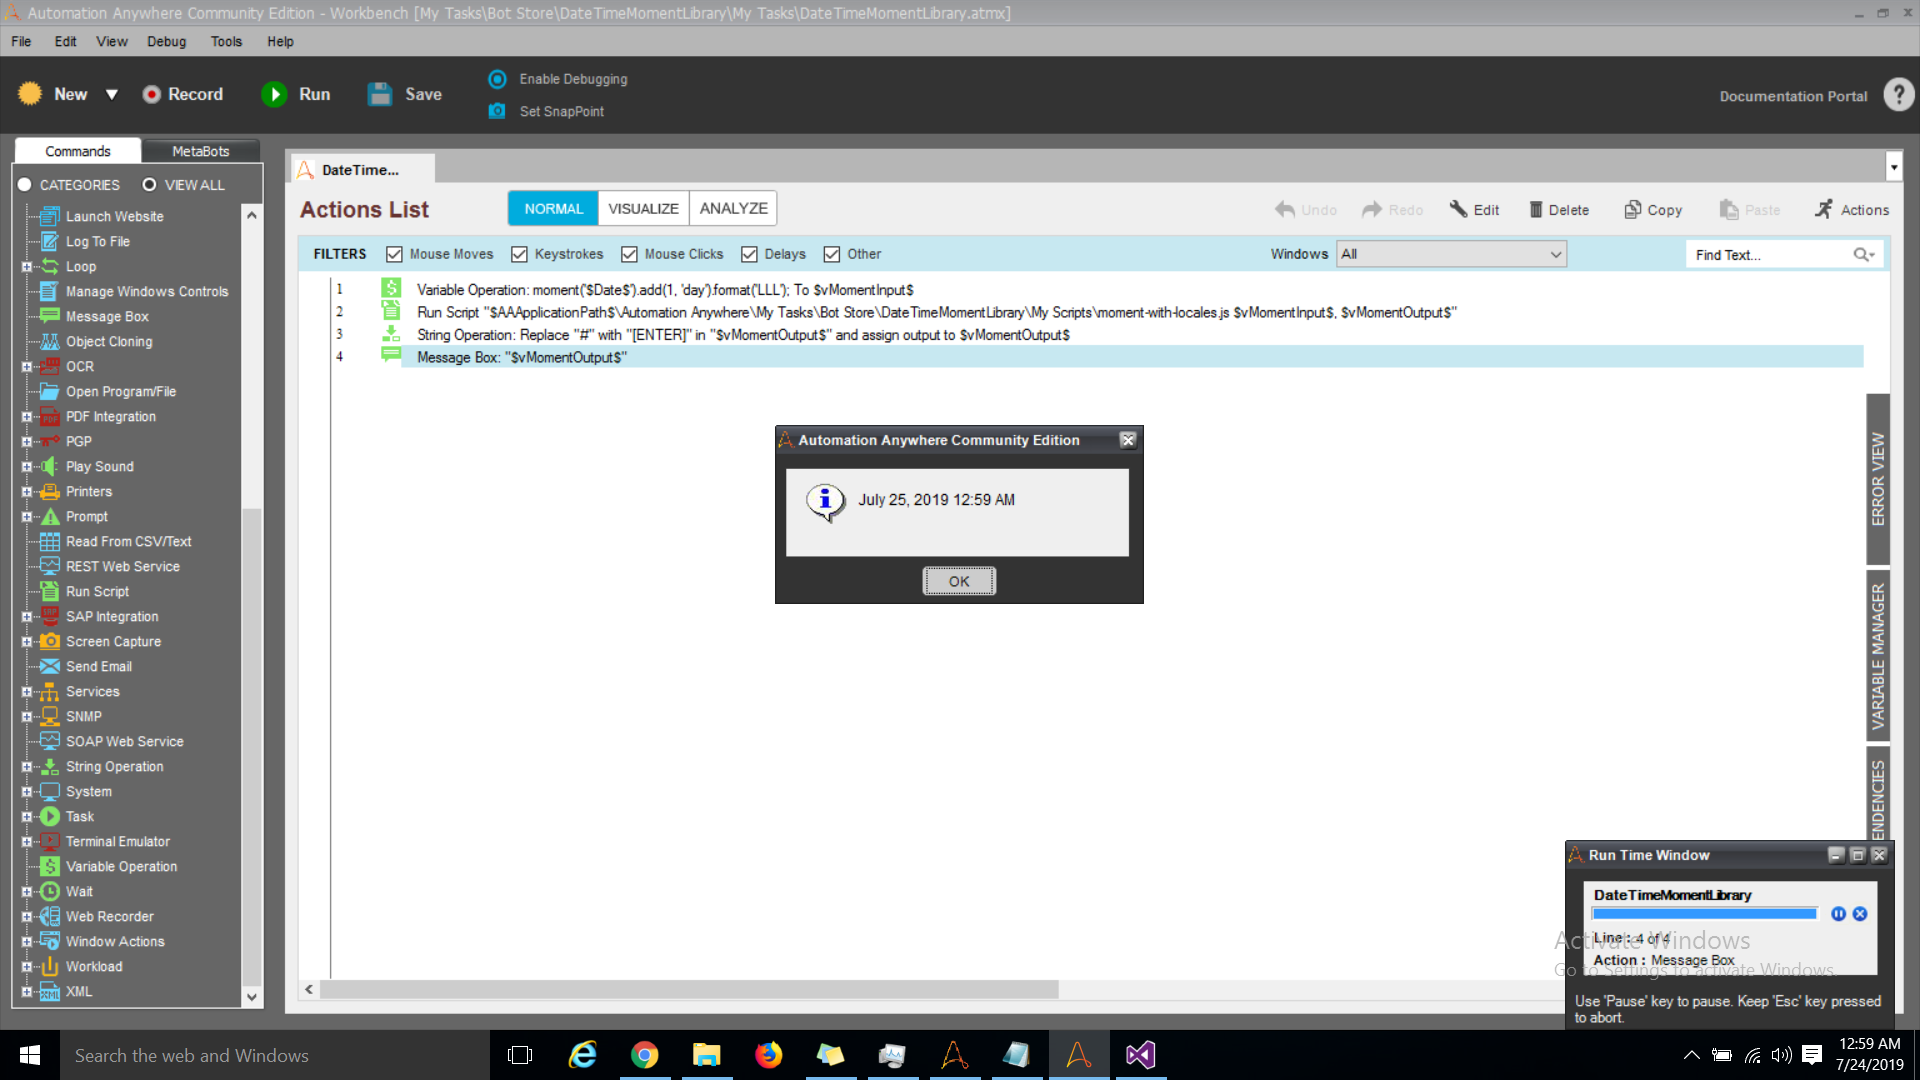Open the Documentation Portal link
Viewport: 1920px width, 1080px height.
1793,96
